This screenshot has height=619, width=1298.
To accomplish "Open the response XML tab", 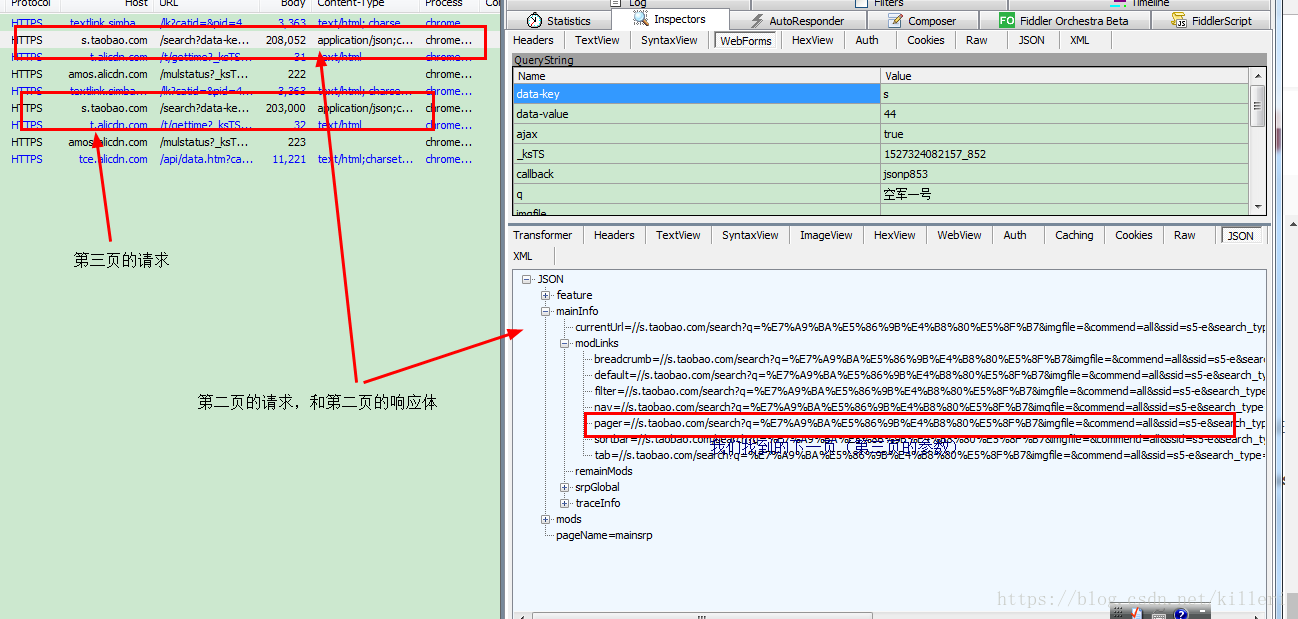I will pyautogui.click(x=523, y=256).
